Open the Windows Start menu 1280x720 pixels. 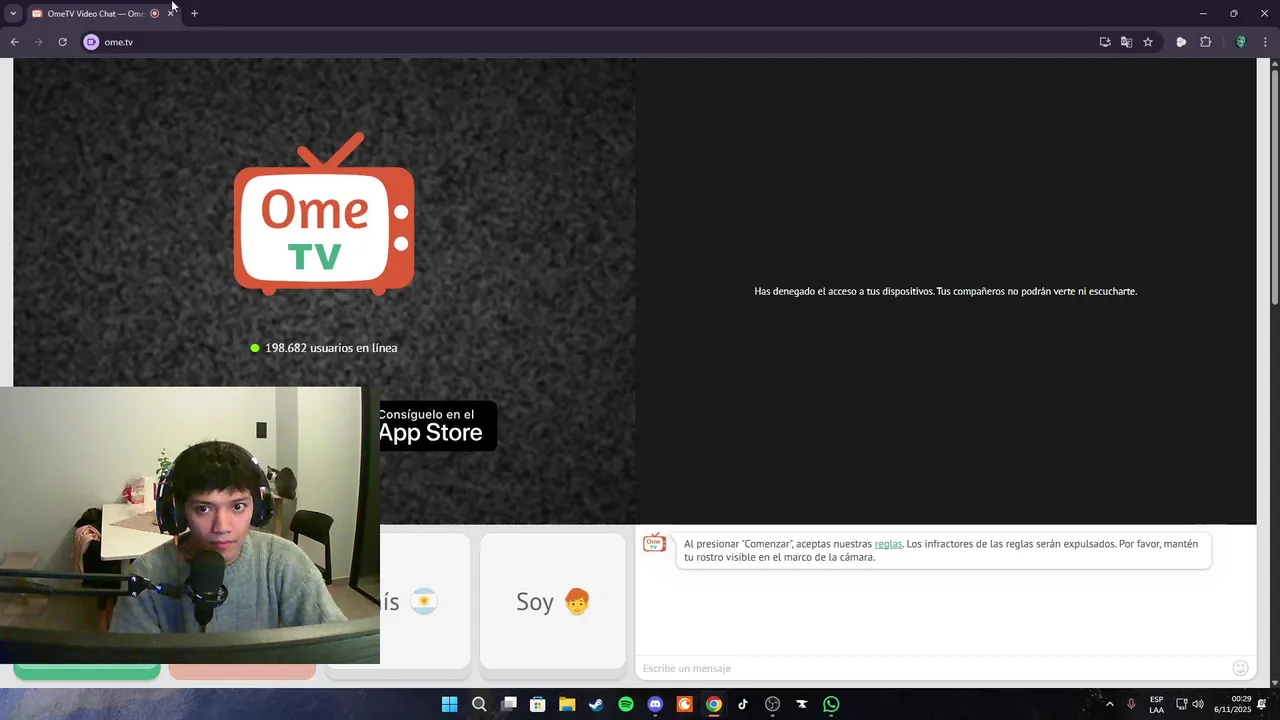point(450,704)
